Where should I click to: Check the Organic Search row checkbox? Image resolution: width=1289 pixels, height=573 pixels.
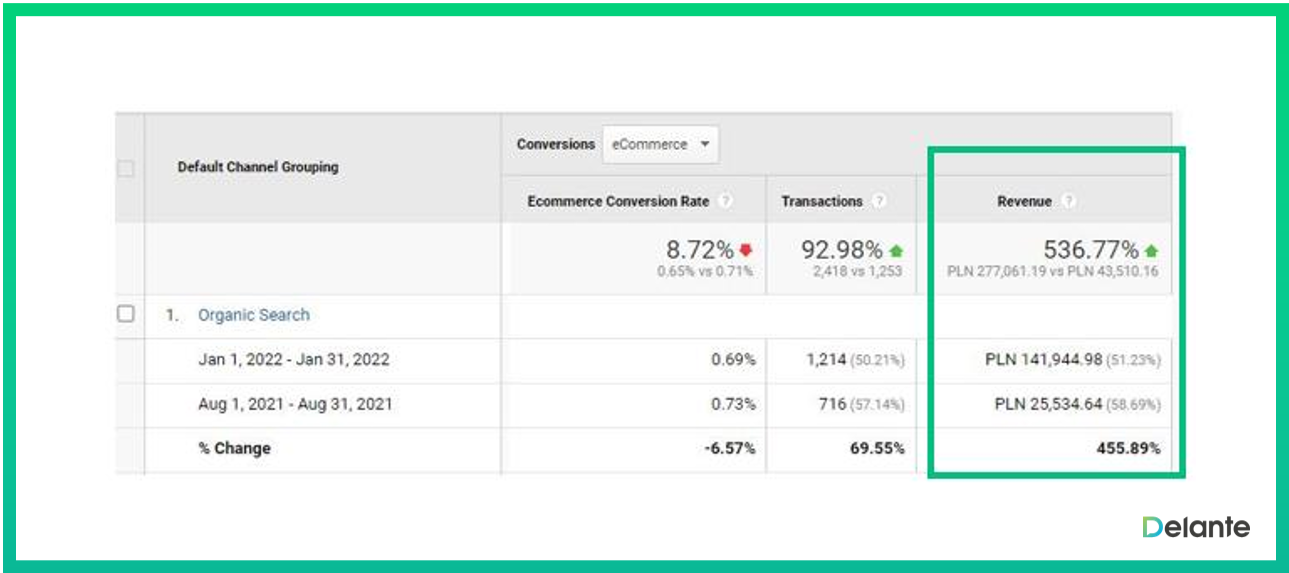[126, 314]
